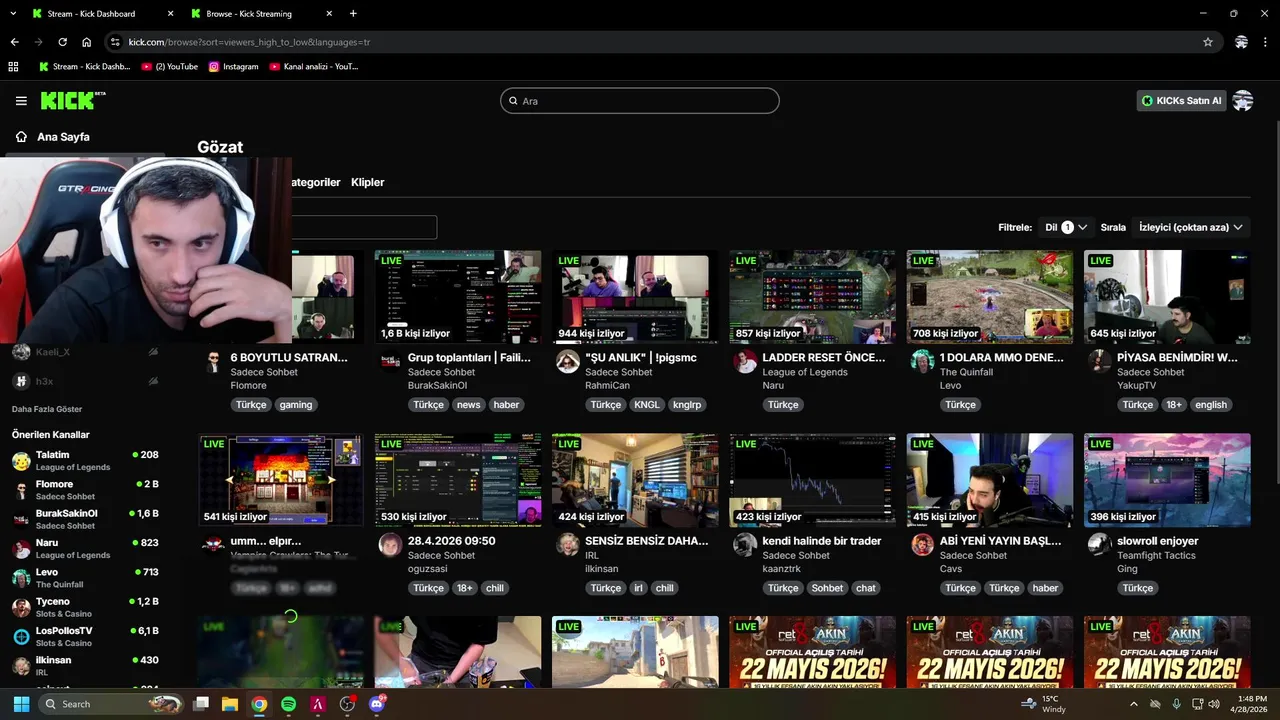Screen dimensions: 1280x720
Task: Click the kaanztrk channel avatar
Action: click(x=745, y=544)
